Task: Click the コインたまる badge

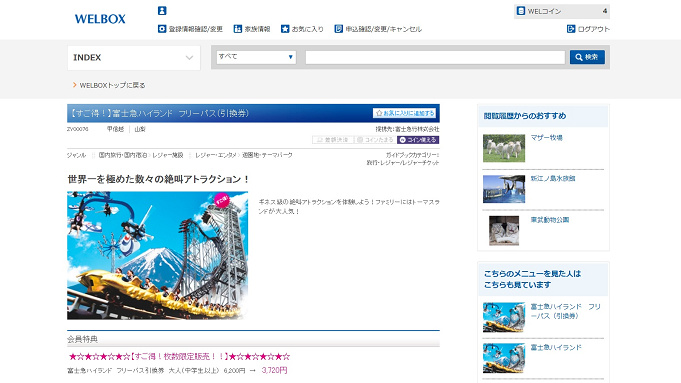Action: point(375,140)
